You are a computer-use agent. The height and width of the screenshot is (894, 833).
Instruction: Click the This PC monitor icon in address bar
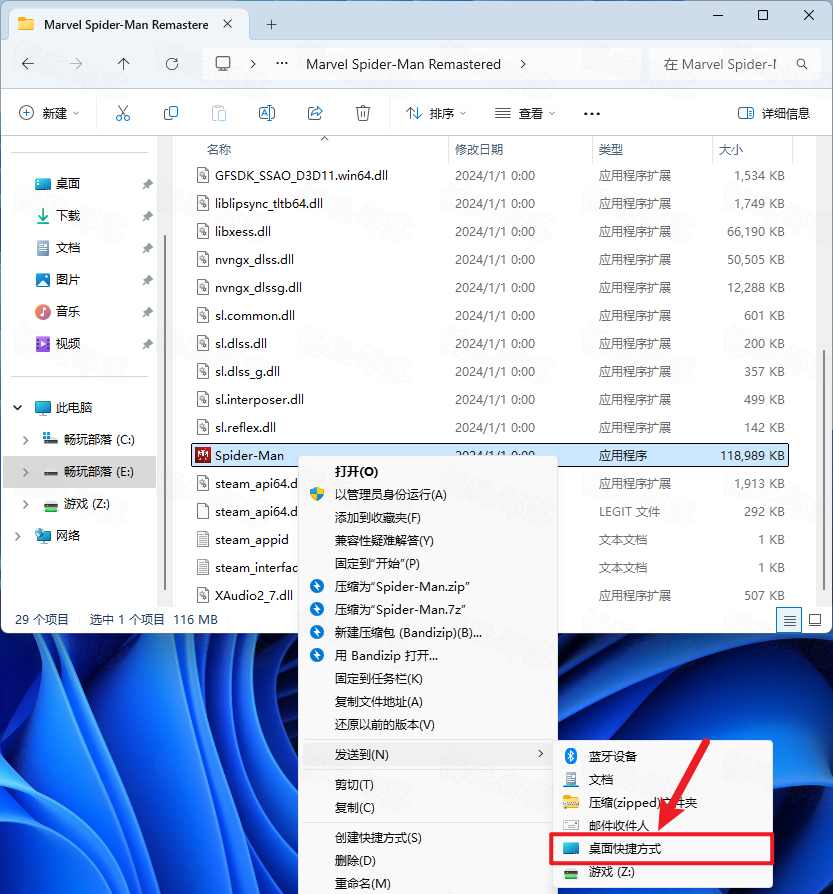(223, 63)
